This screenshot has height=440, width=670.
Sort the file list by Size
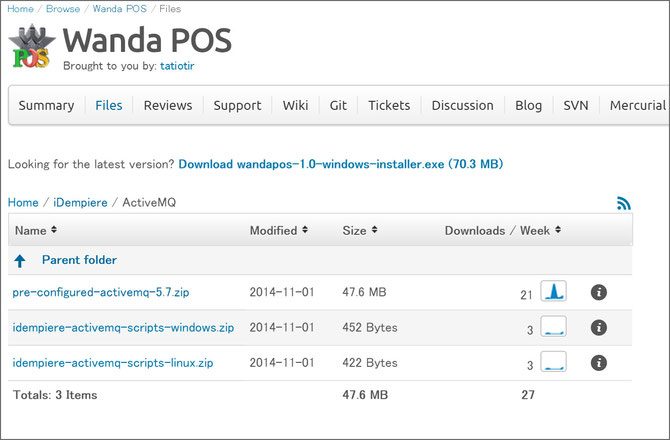pyautogui.click(x=360, y=230)
